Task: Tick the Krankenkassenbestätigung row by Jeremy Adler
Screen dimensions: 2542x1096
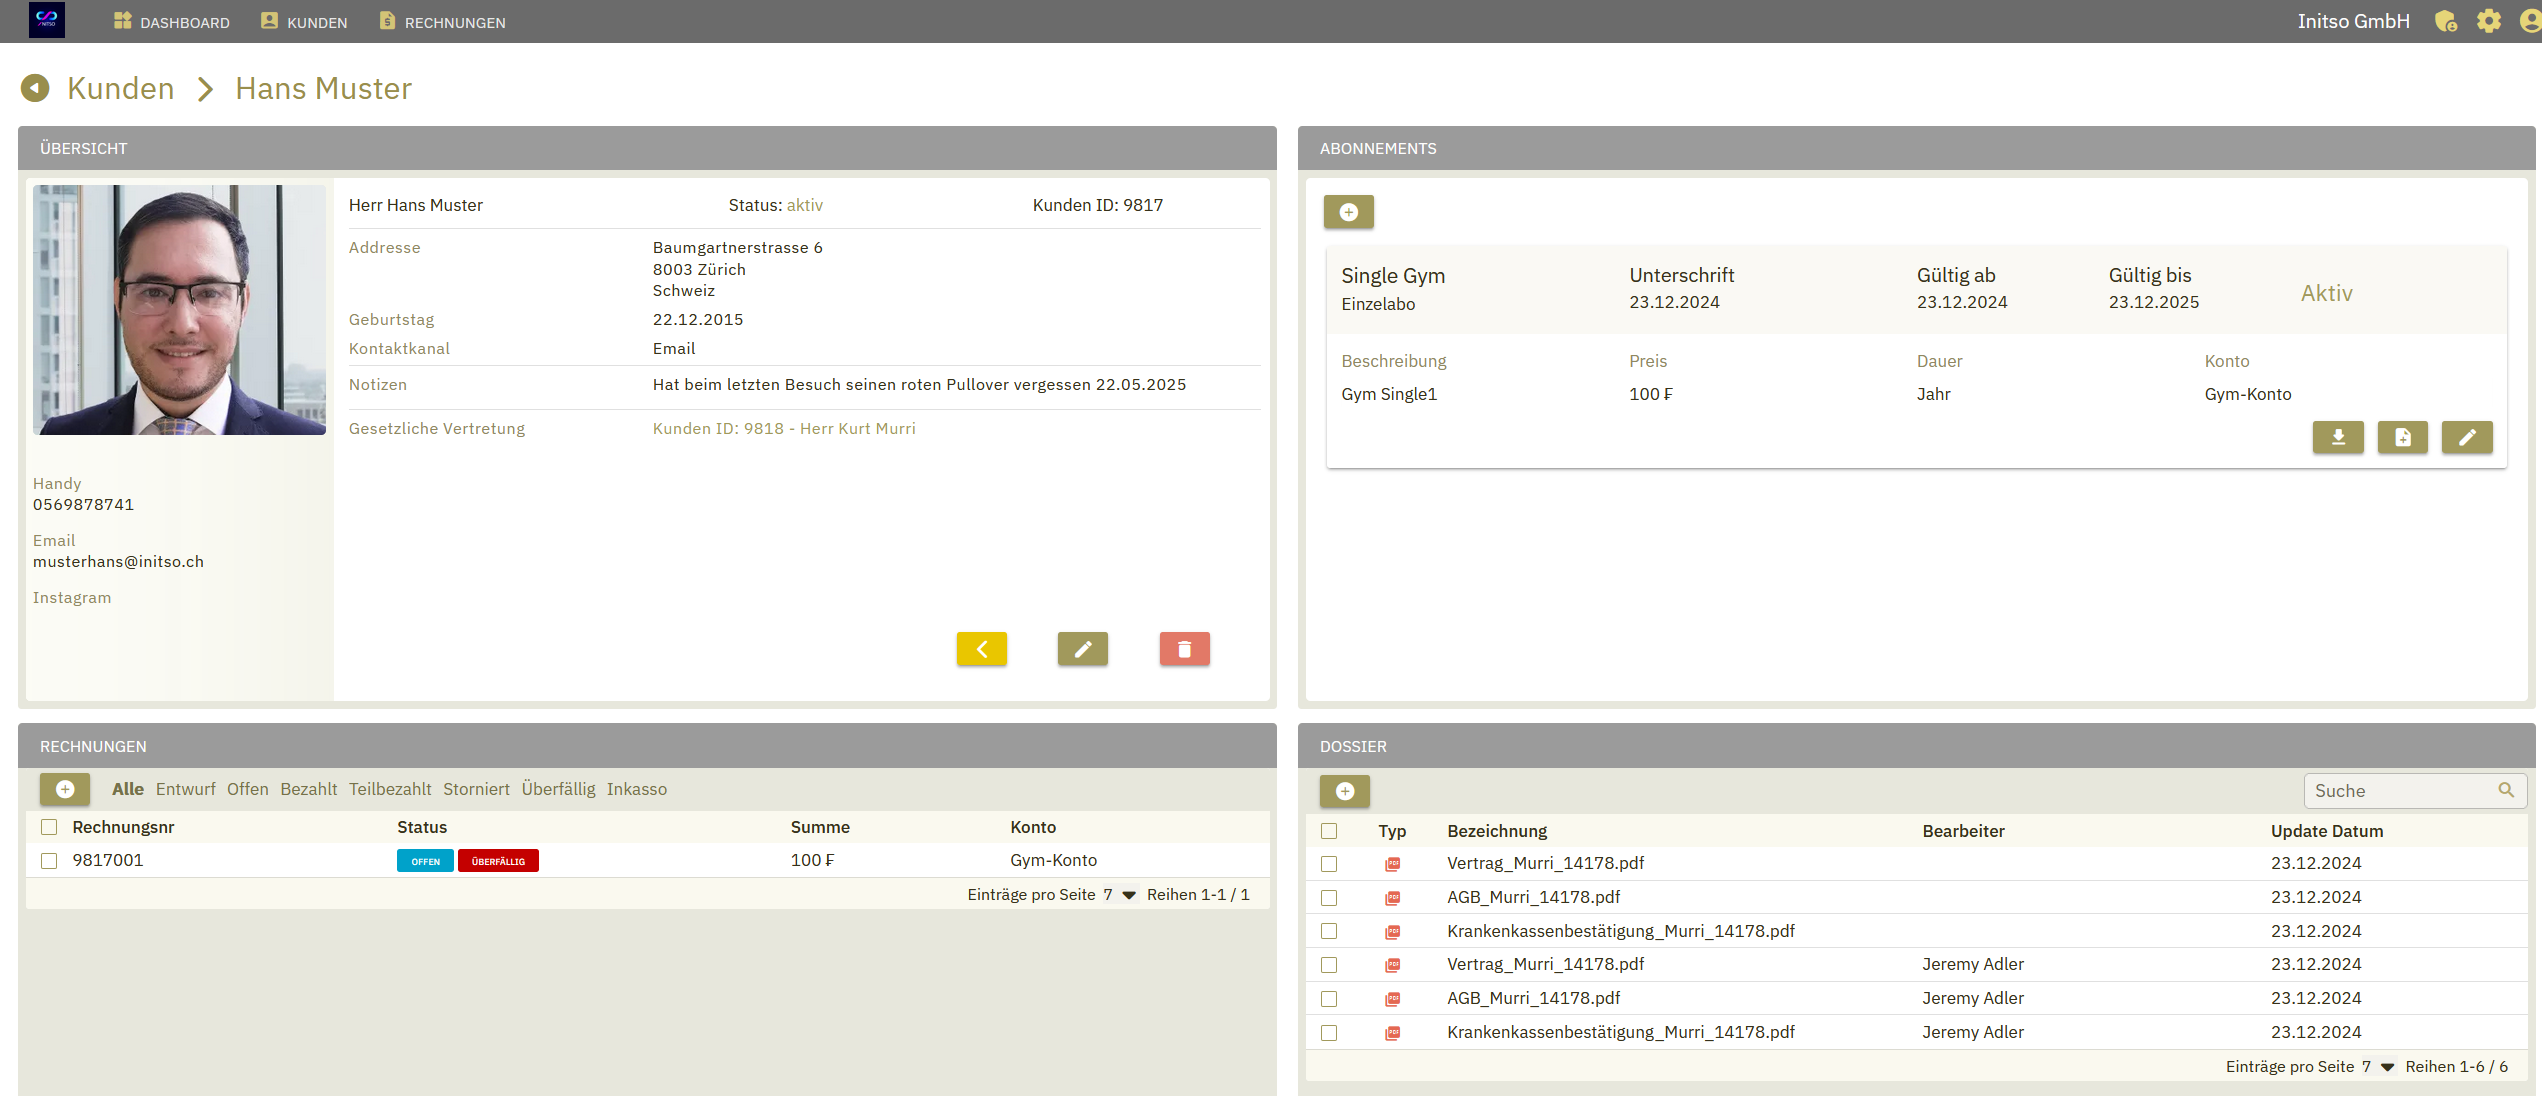Action: tap(1328, 1032)
